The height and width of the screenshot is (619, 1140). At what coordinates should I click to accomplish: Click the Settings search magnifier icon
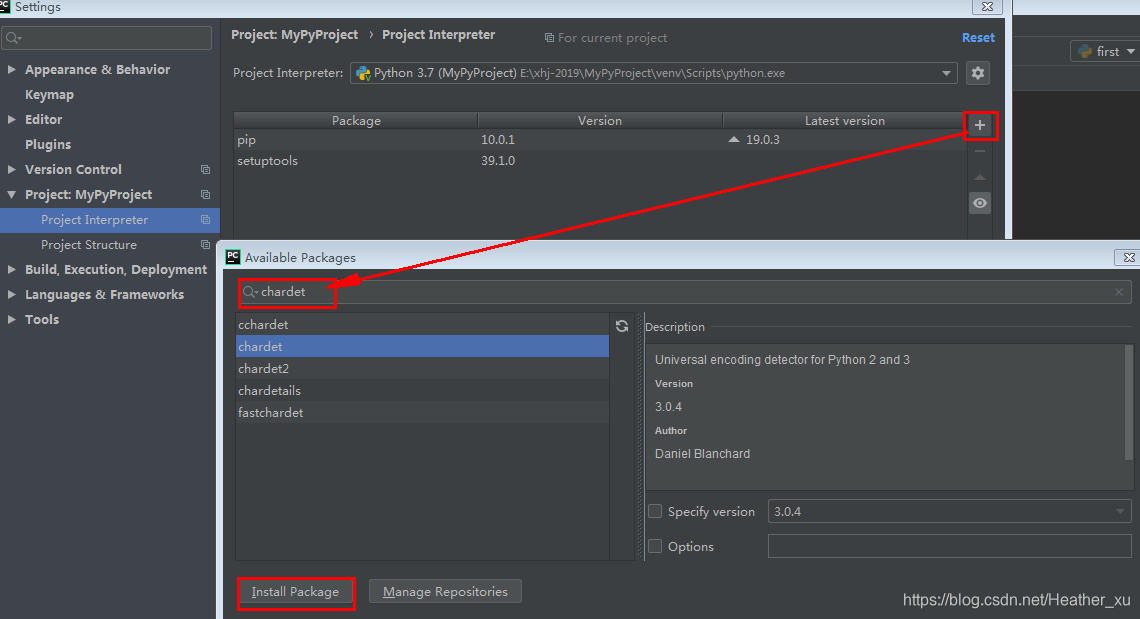(x=13, y=38)
